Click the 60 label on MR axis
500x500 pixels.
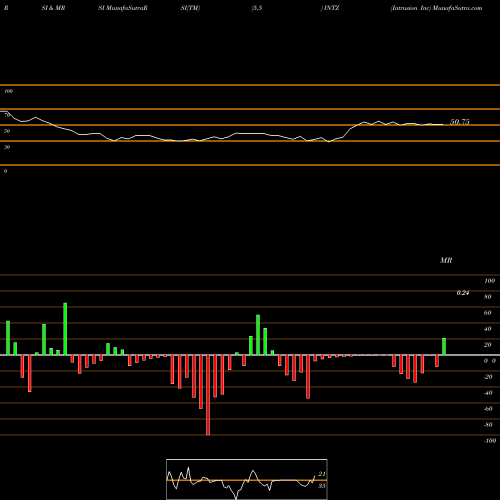(x=488, y=313)
